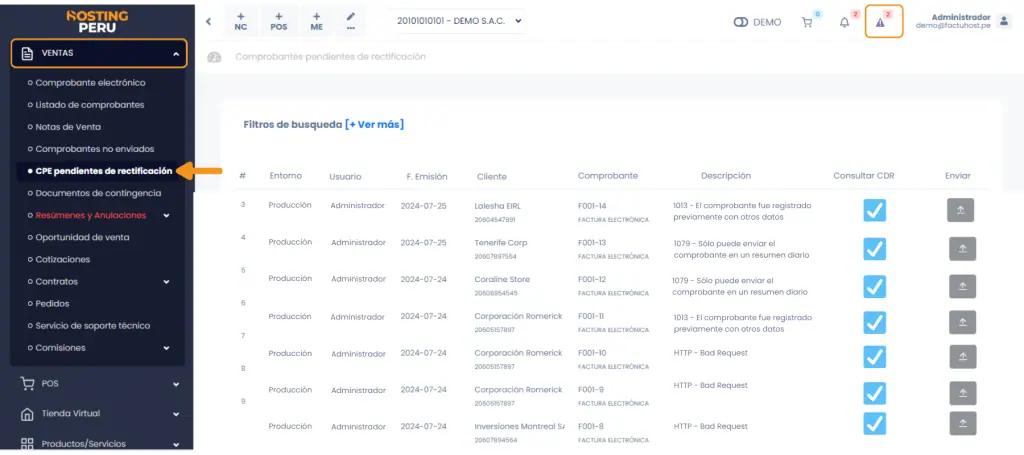Click the Cliente column header
This screenshot has height=455, width=1024.
pyautogui.click(x=491, y=176)
